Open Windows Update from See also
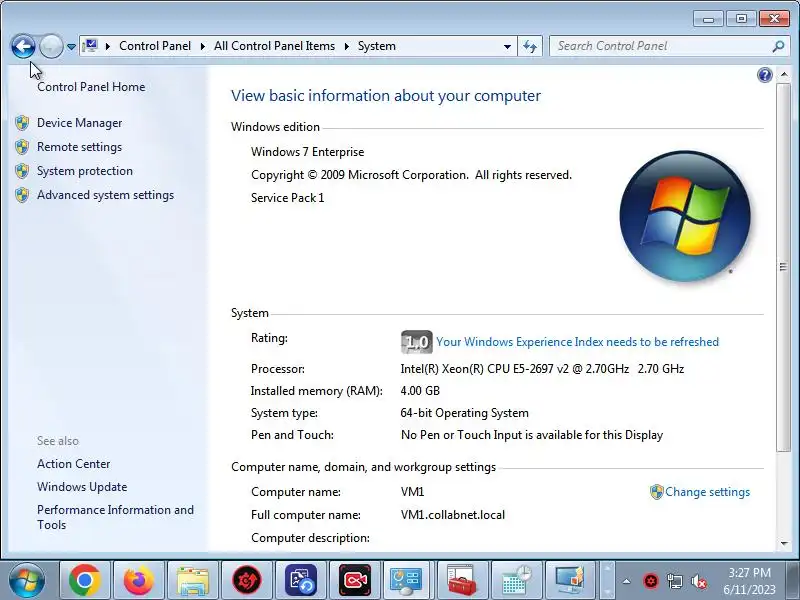800x600 pixels. click(82, 487)
